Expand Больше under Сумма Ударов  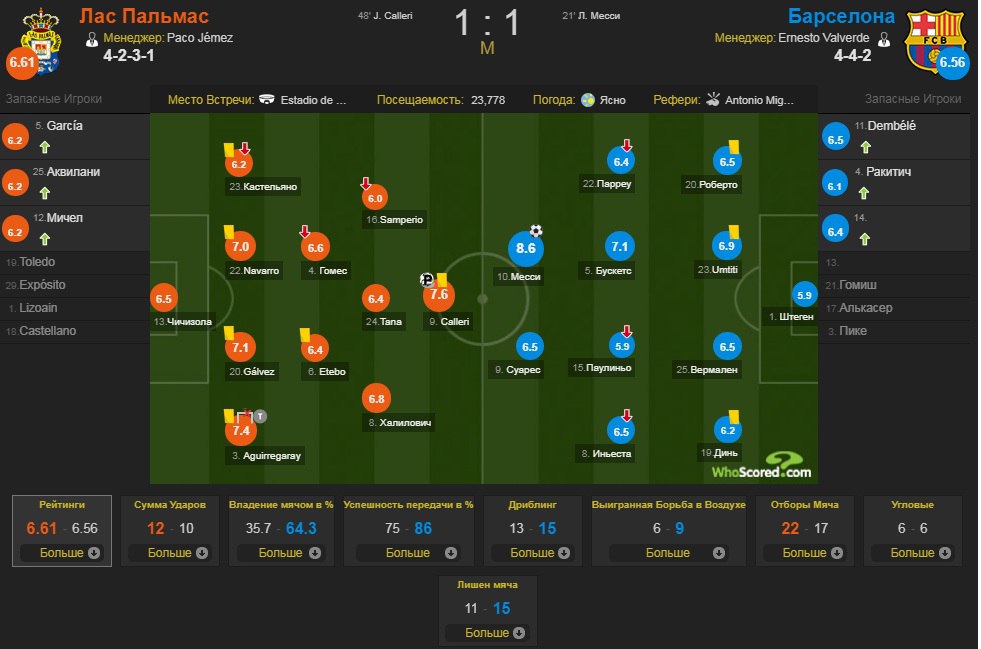pyautogui.click(x=177, y=553)
